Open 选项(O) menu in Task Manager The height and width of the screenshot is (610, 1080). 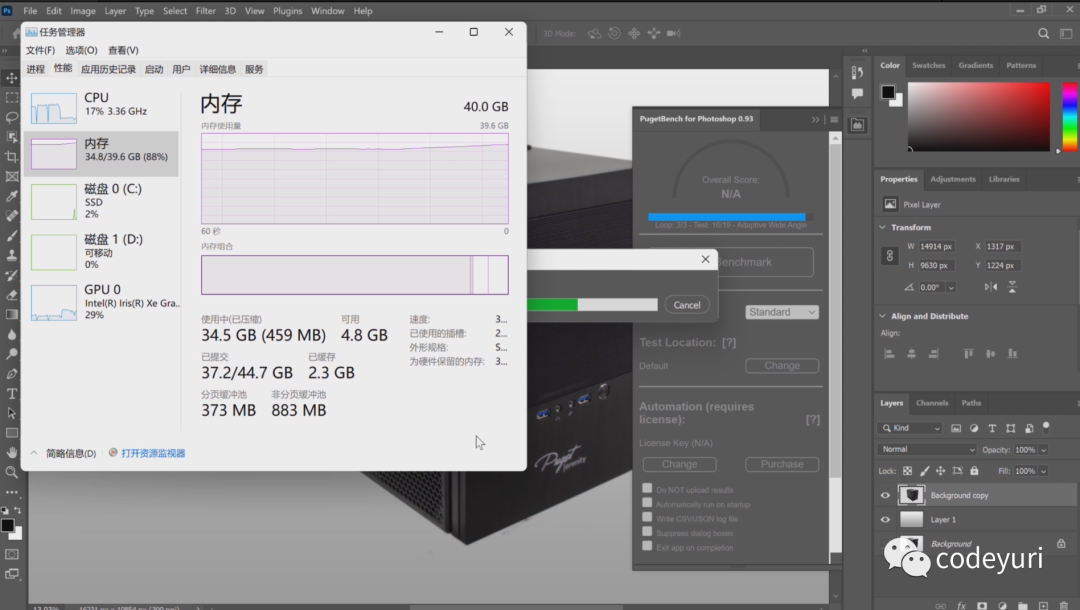coord(81,50)
